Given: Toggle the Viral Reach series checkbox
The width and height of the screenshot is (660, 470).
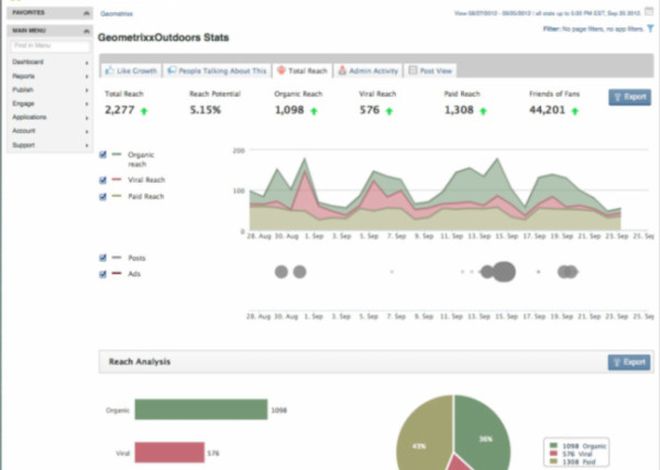Looking at the screenshot, I should pyautogui.click(x=103, y=180).
